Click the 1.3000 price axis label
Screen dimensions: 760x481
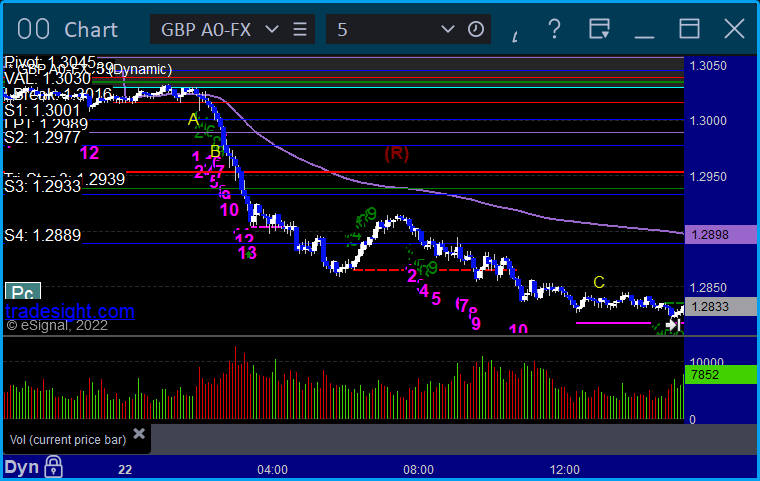tap(708, 121)
